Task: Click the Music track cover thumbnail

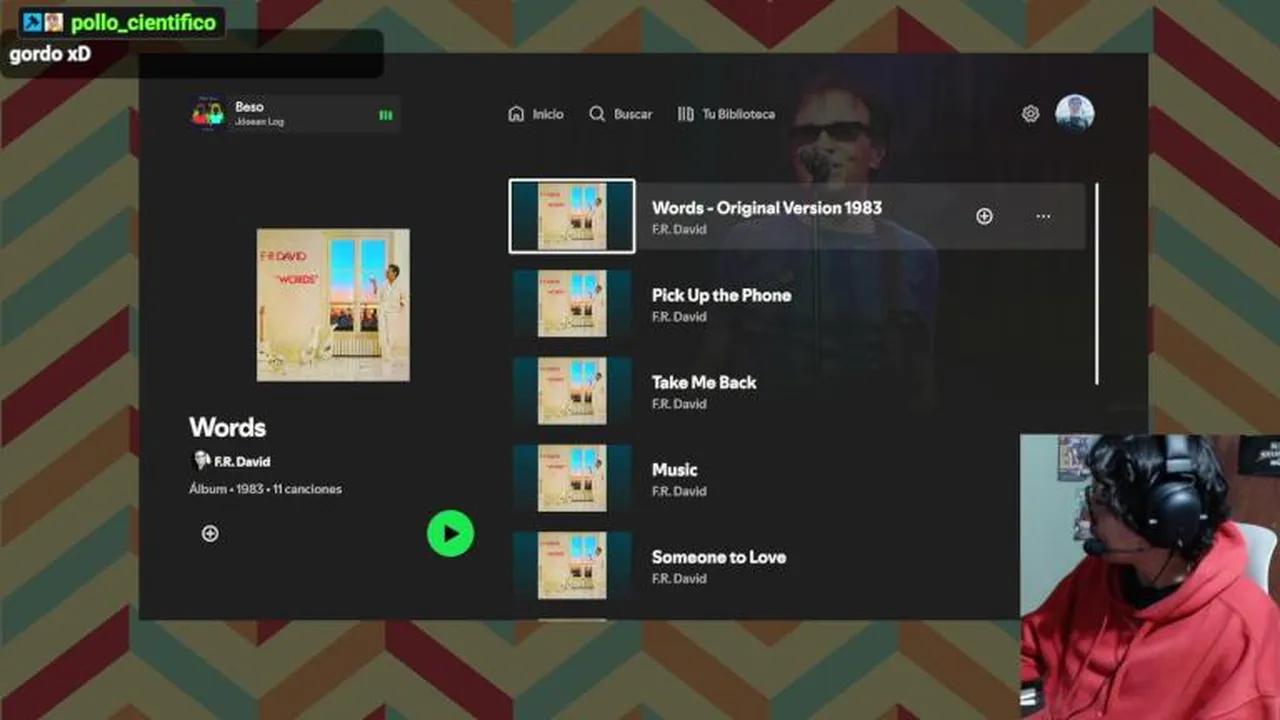Action: tap(572, 478)
